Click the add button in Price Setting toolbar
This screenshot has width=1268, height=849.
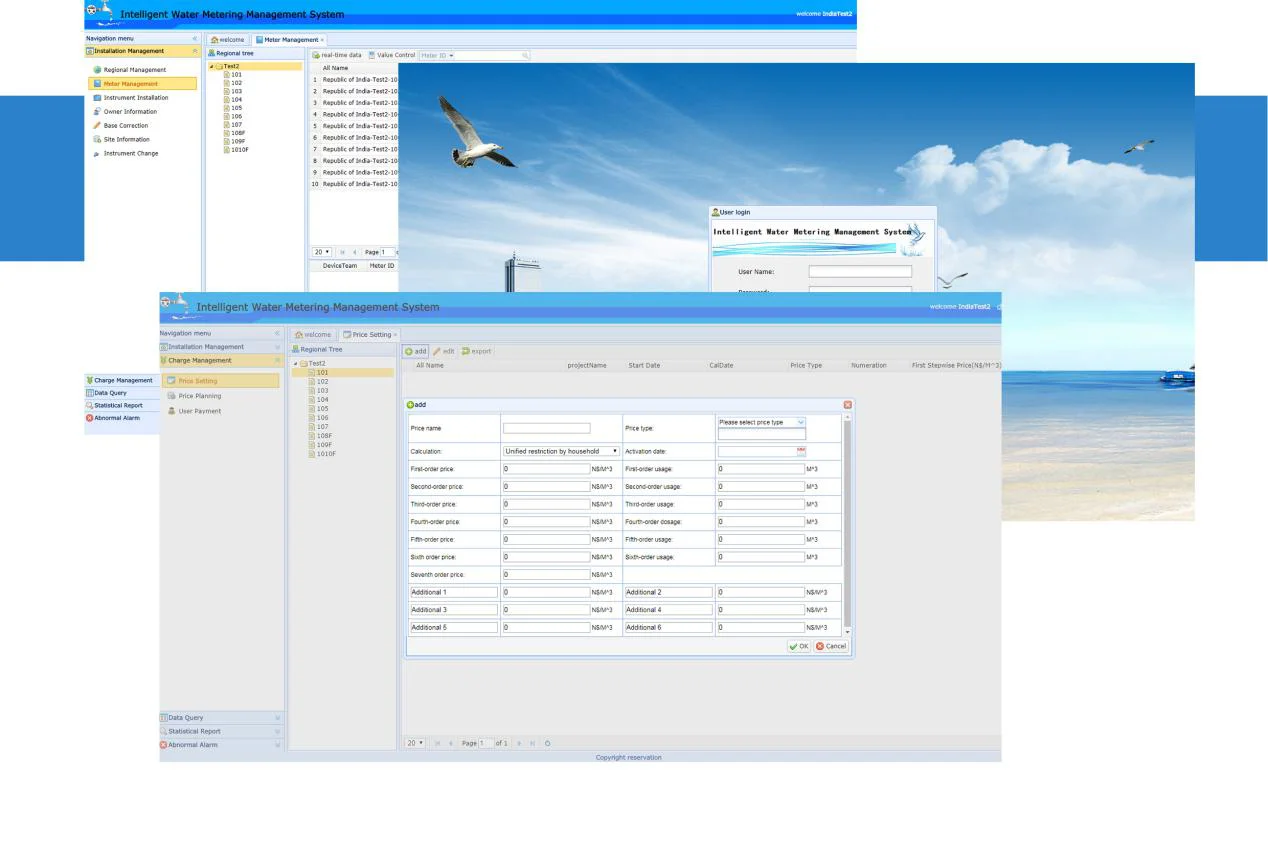pyautogui.click(x=416, y=351)
